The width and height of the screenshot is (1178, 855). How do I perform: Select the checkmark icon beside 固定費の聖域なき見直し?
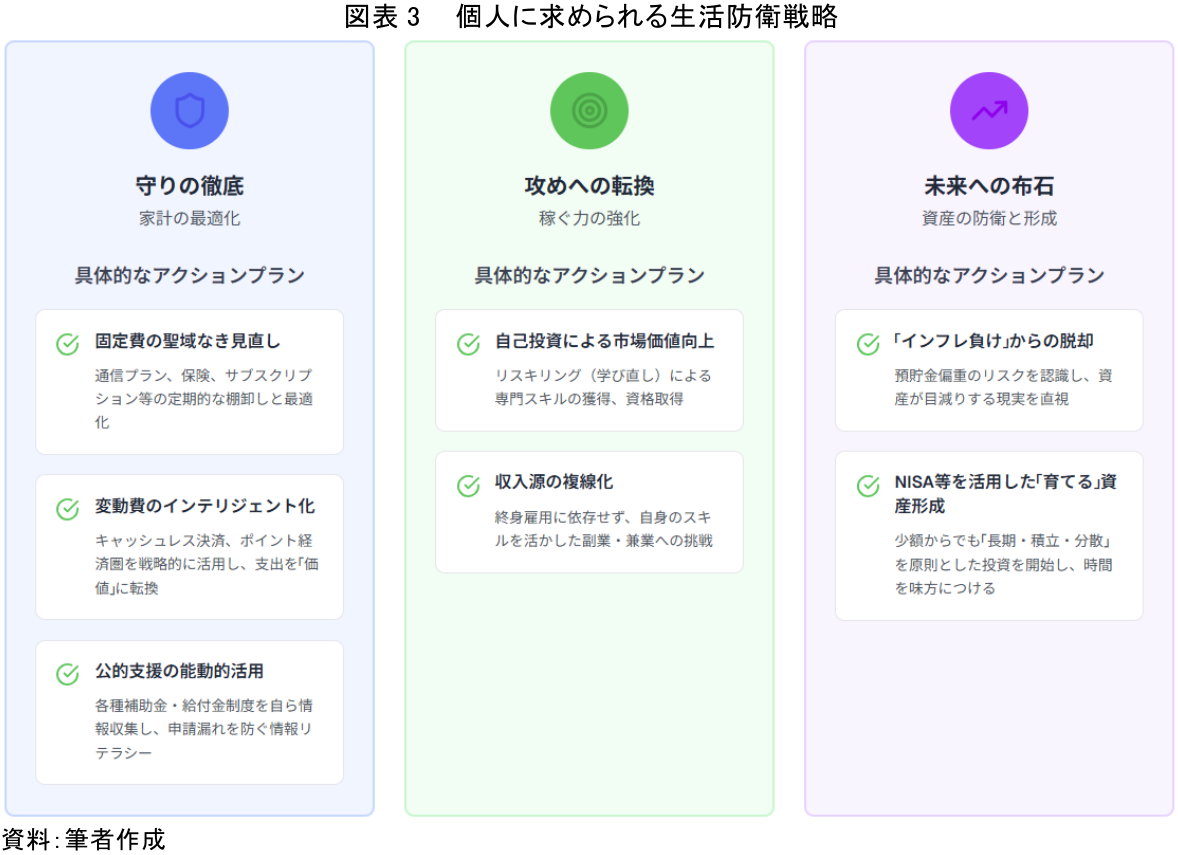[67, 344]
